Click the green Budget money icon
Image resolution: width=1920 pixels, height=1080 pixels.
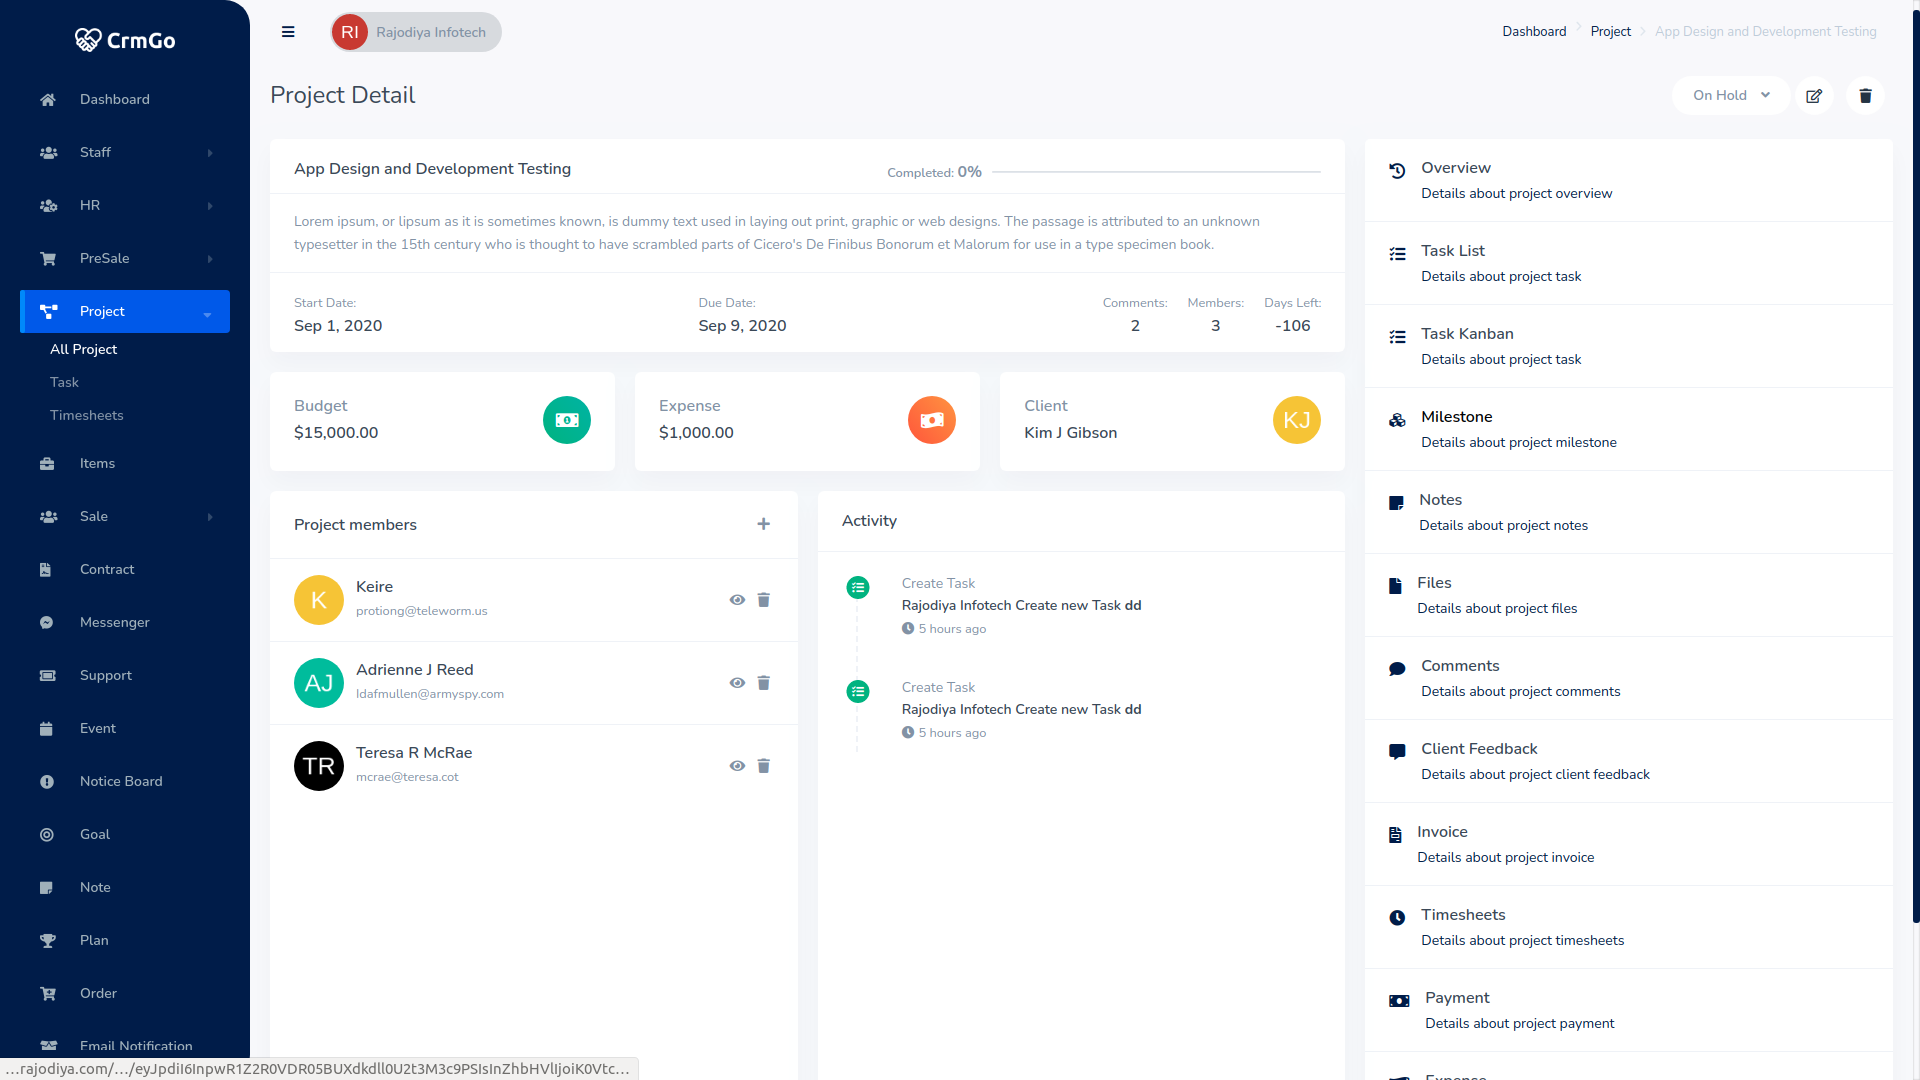coord(567,420)
